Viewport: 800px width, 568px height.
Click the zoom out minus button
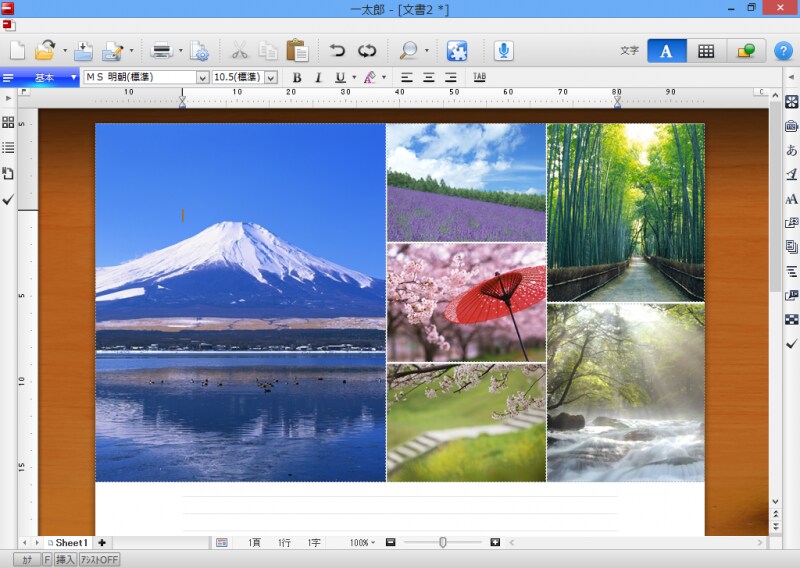[391, 542]
